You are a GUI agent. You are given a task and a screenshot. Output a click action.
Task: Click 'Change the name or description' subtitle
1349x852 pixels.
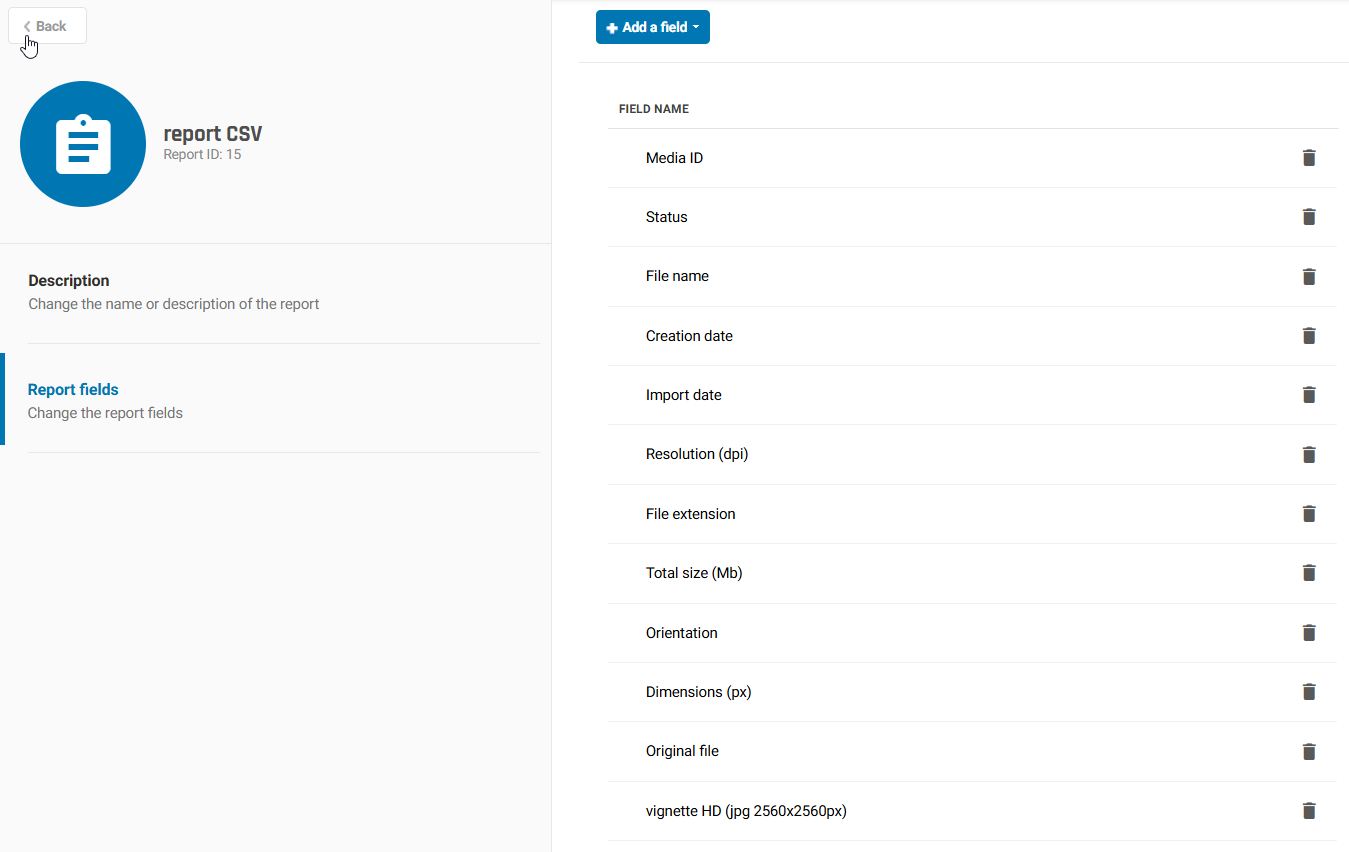[173, 304]
